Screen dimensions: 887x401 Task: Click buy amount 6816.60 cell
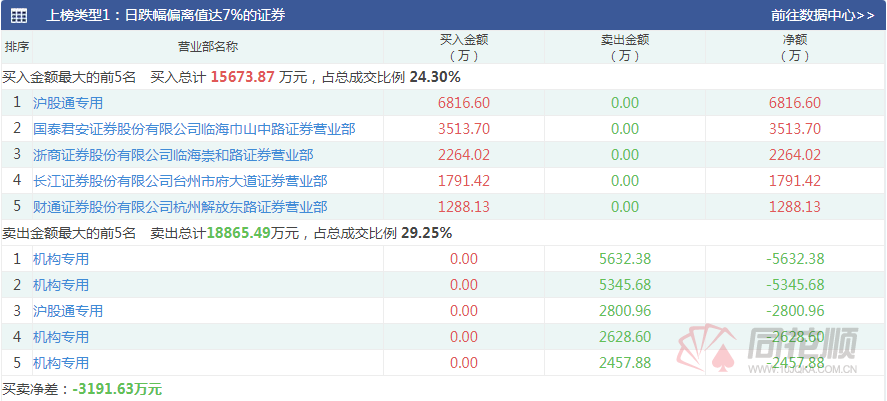(464, 103)
